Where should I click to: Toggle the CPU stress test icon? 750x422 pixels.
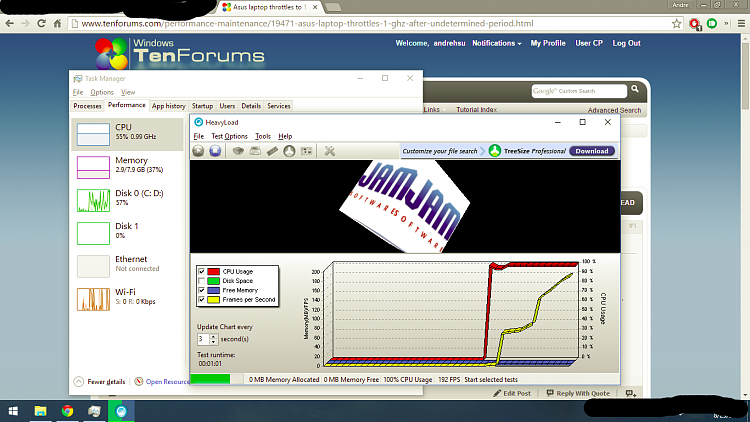(238, 151)
